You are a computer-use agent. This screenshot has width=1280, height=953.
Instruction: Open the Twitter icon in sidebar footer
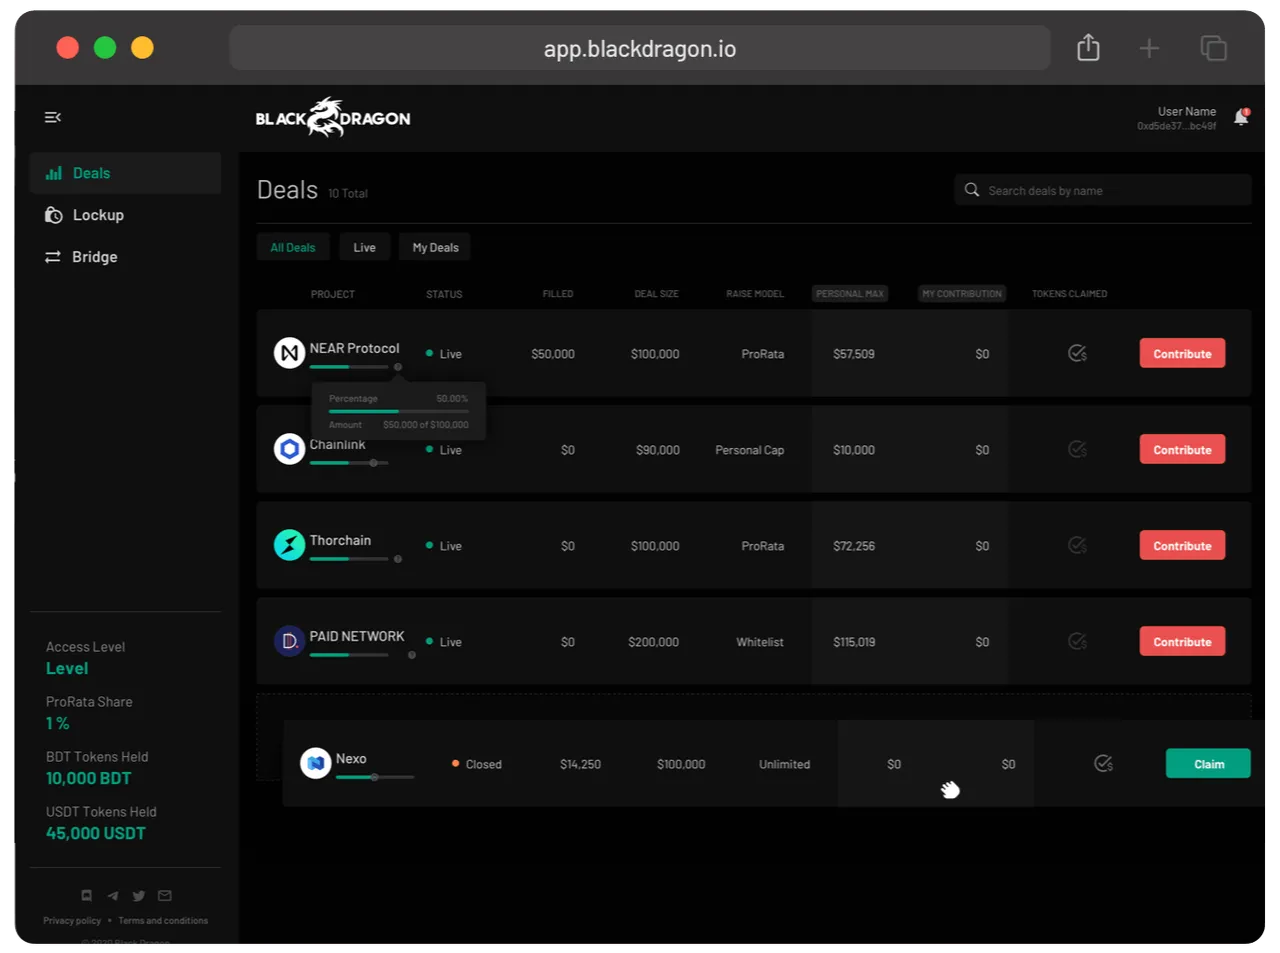pyautogui.click(x=139, y=895)
